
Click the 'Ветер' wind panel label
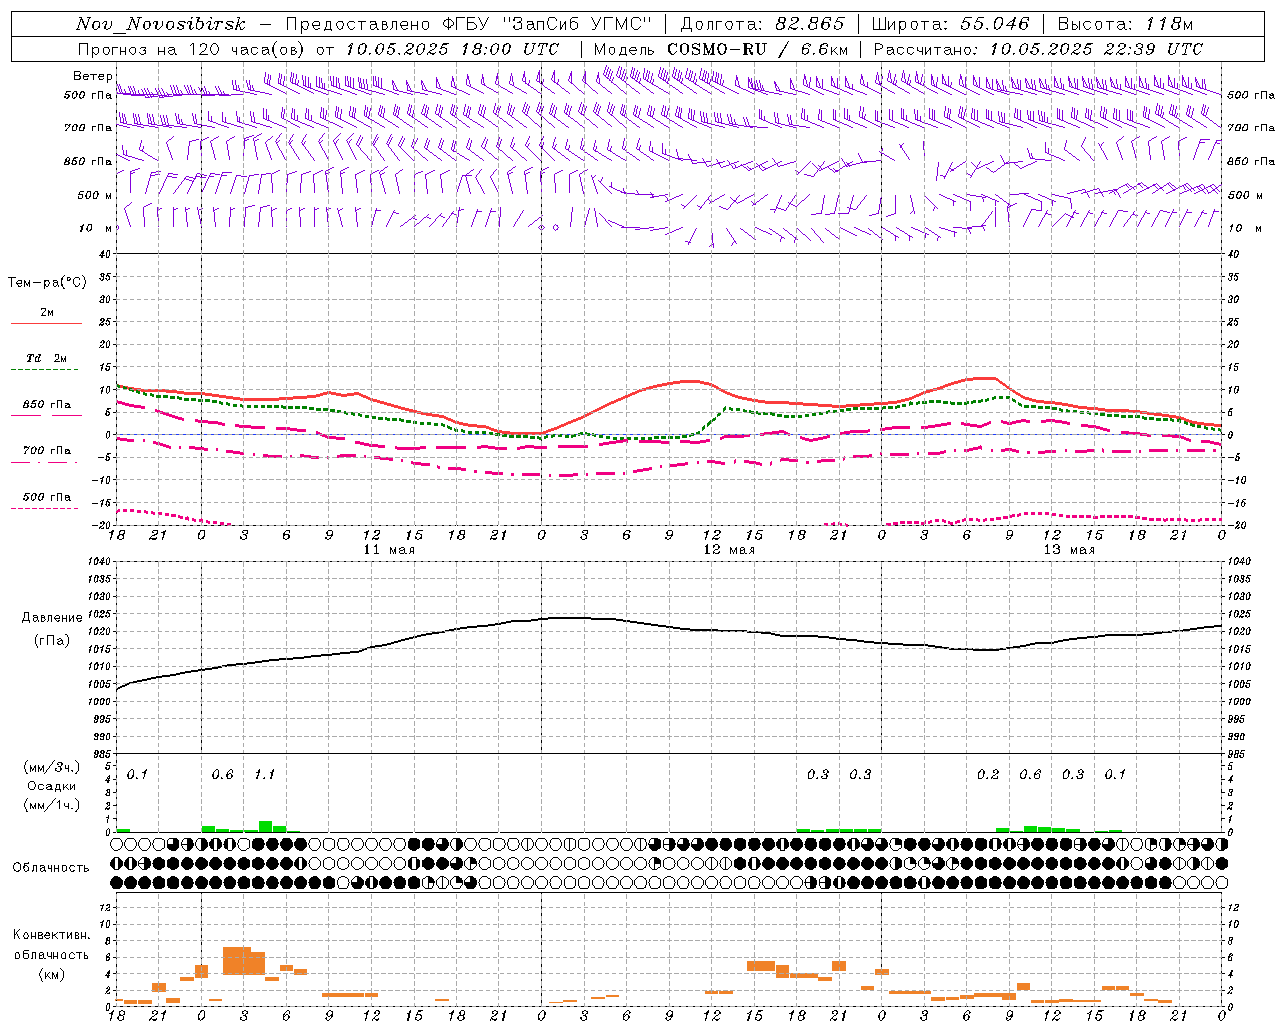tap(93, 76)
